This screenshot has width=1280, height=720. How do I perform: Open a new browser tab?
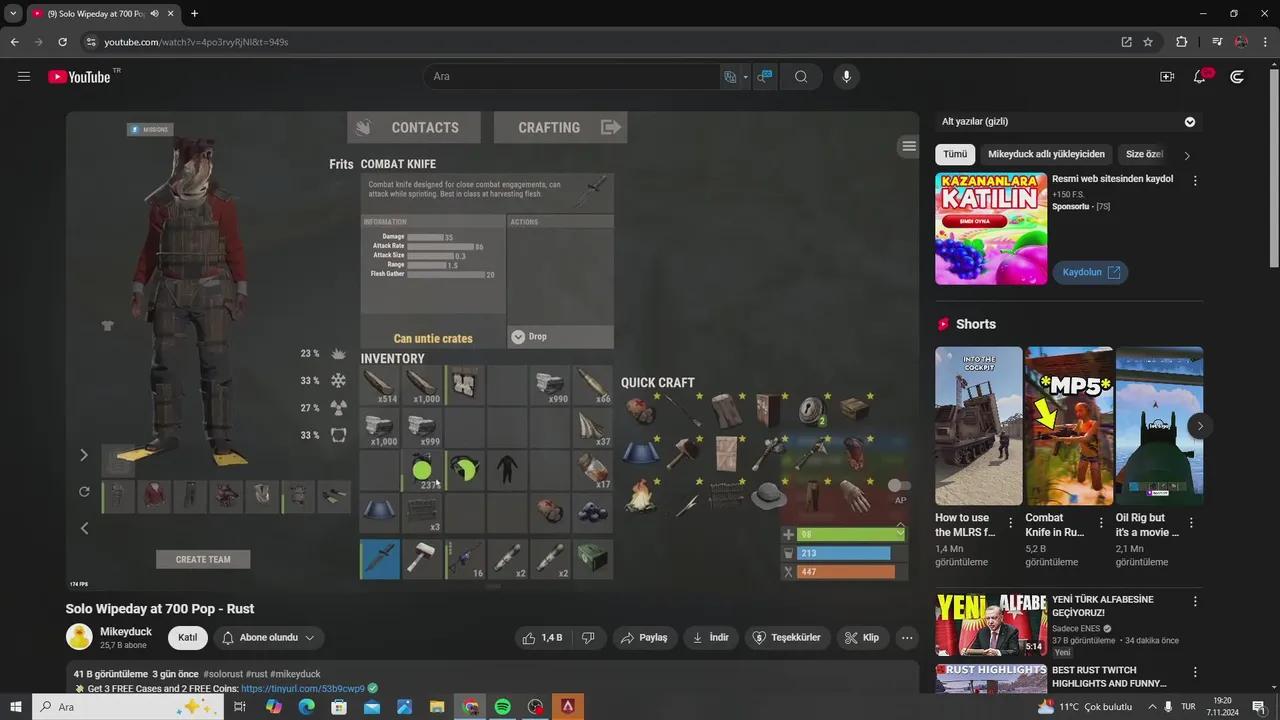(194, 14)
